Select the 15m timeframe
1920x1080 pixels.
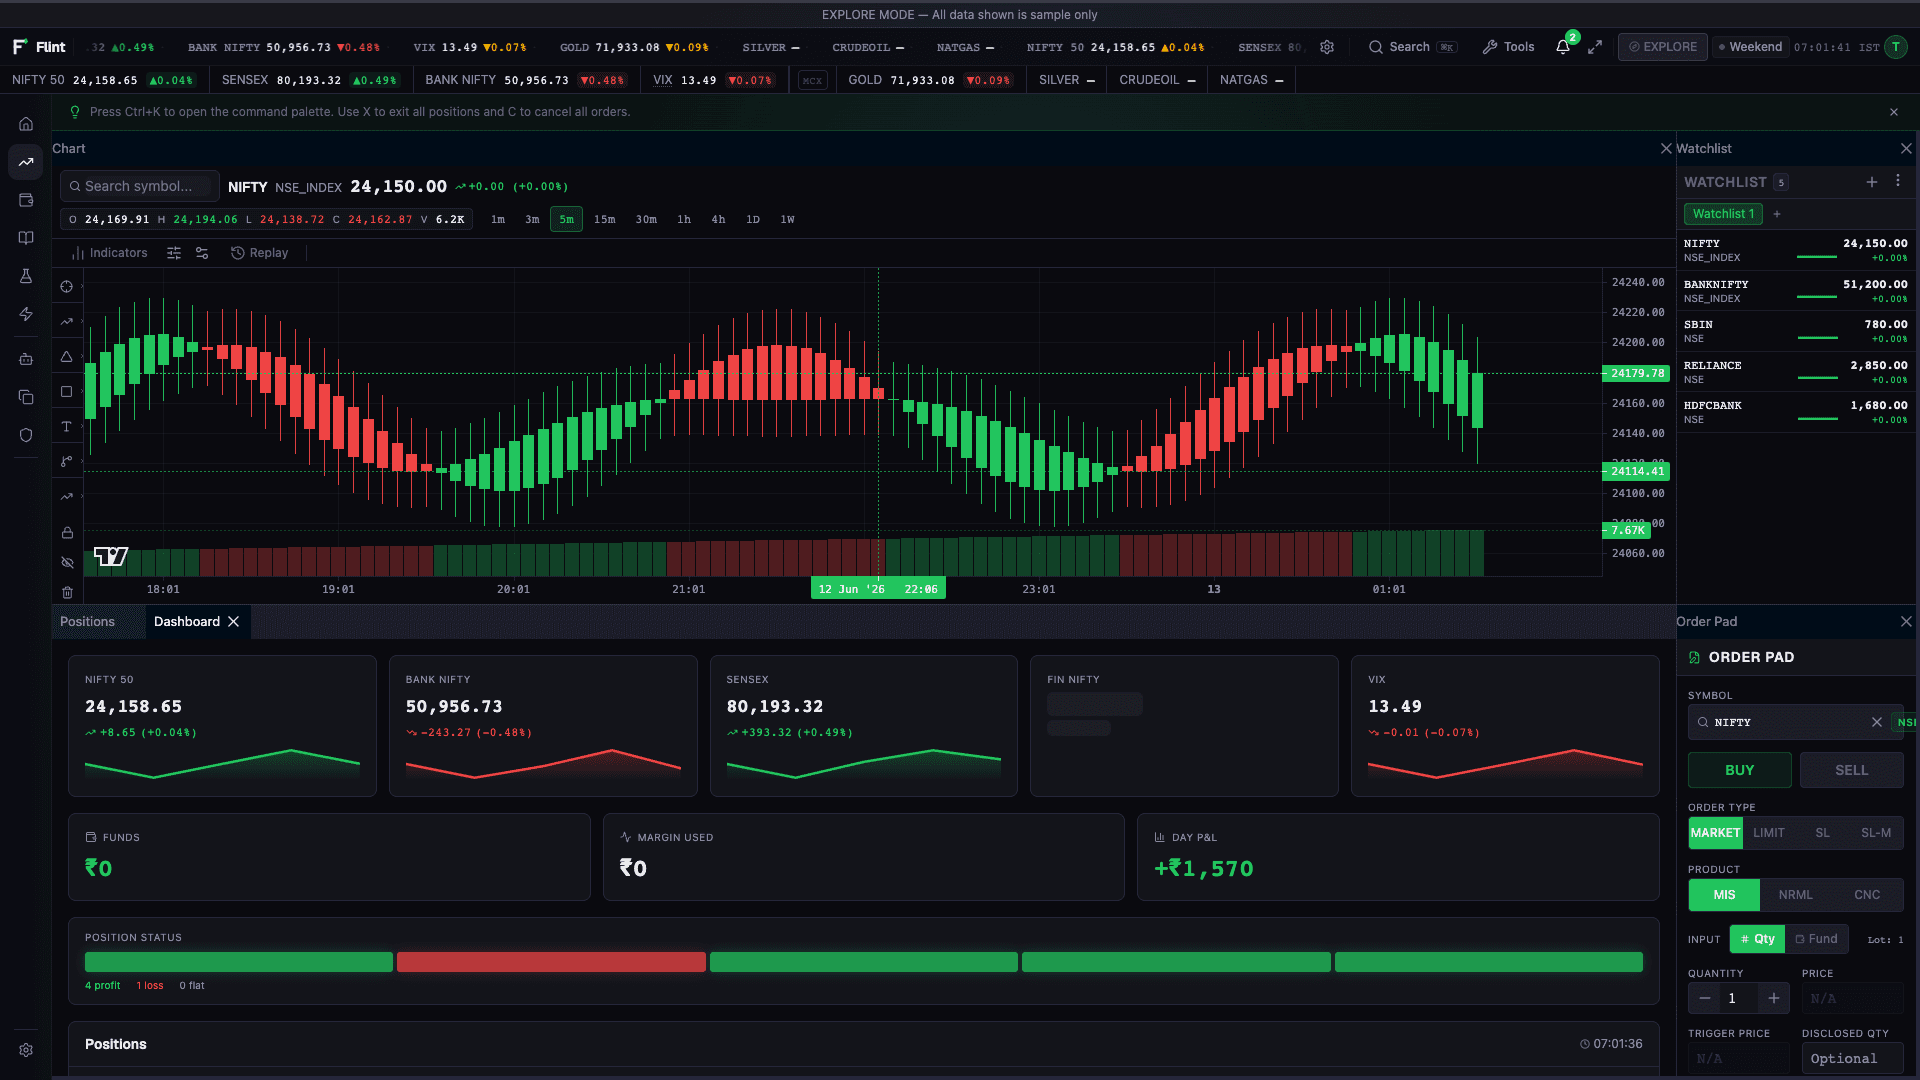pyautogui.click(x=604, y=219)
